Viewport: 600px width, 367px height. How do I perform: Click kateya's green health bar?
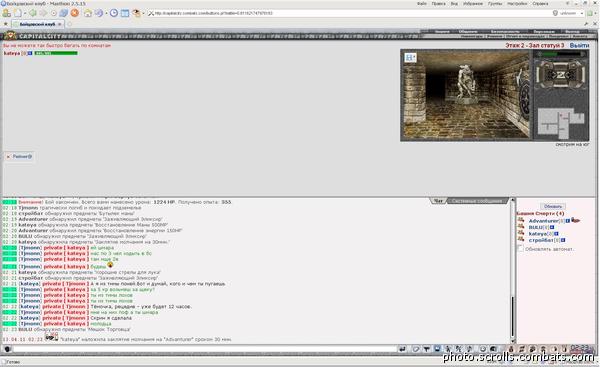point(56,53)
